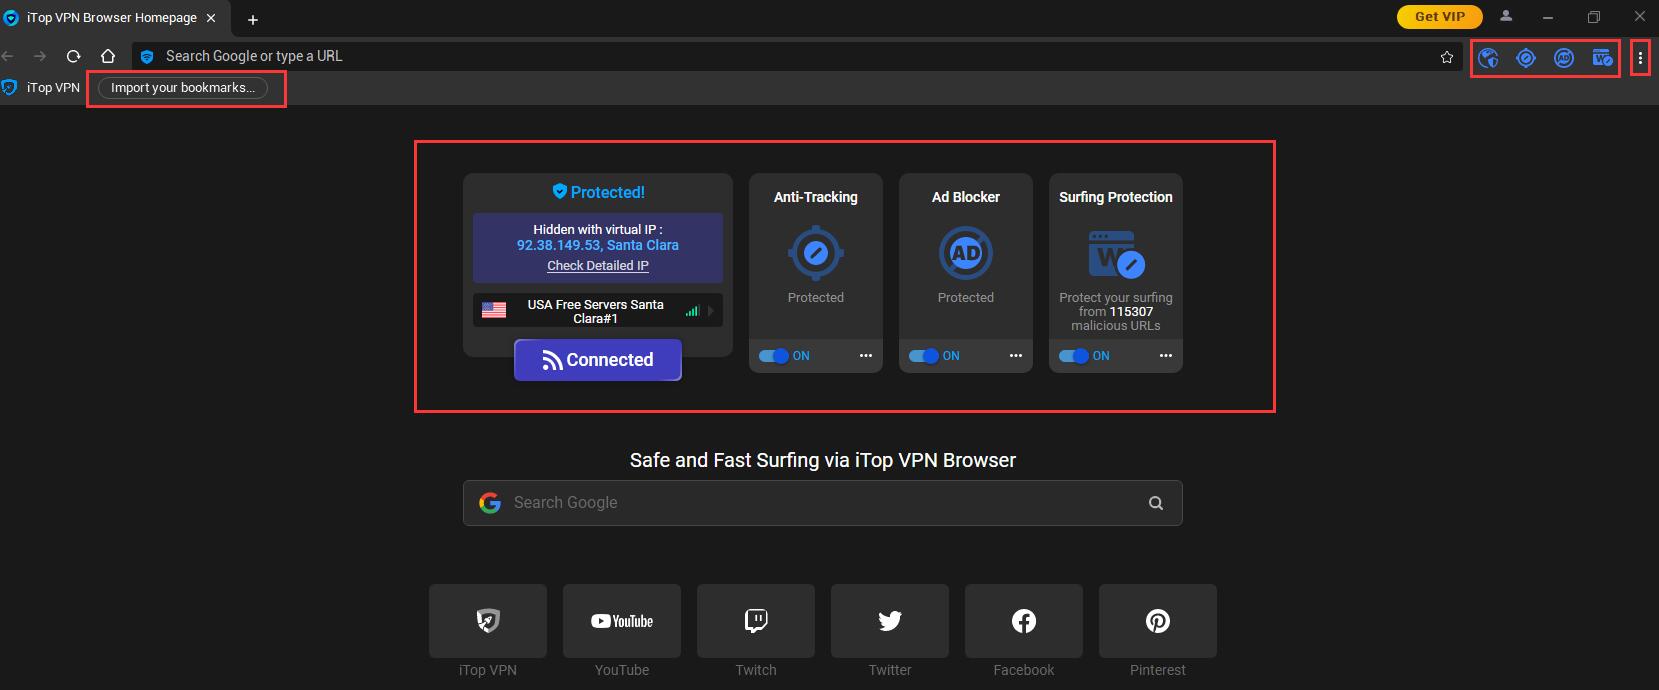Open the iTop VPN bookmark
Image resolution: width=1659 pixels, height=690 pixels.
pyautogui.click(x=41, y=88)
